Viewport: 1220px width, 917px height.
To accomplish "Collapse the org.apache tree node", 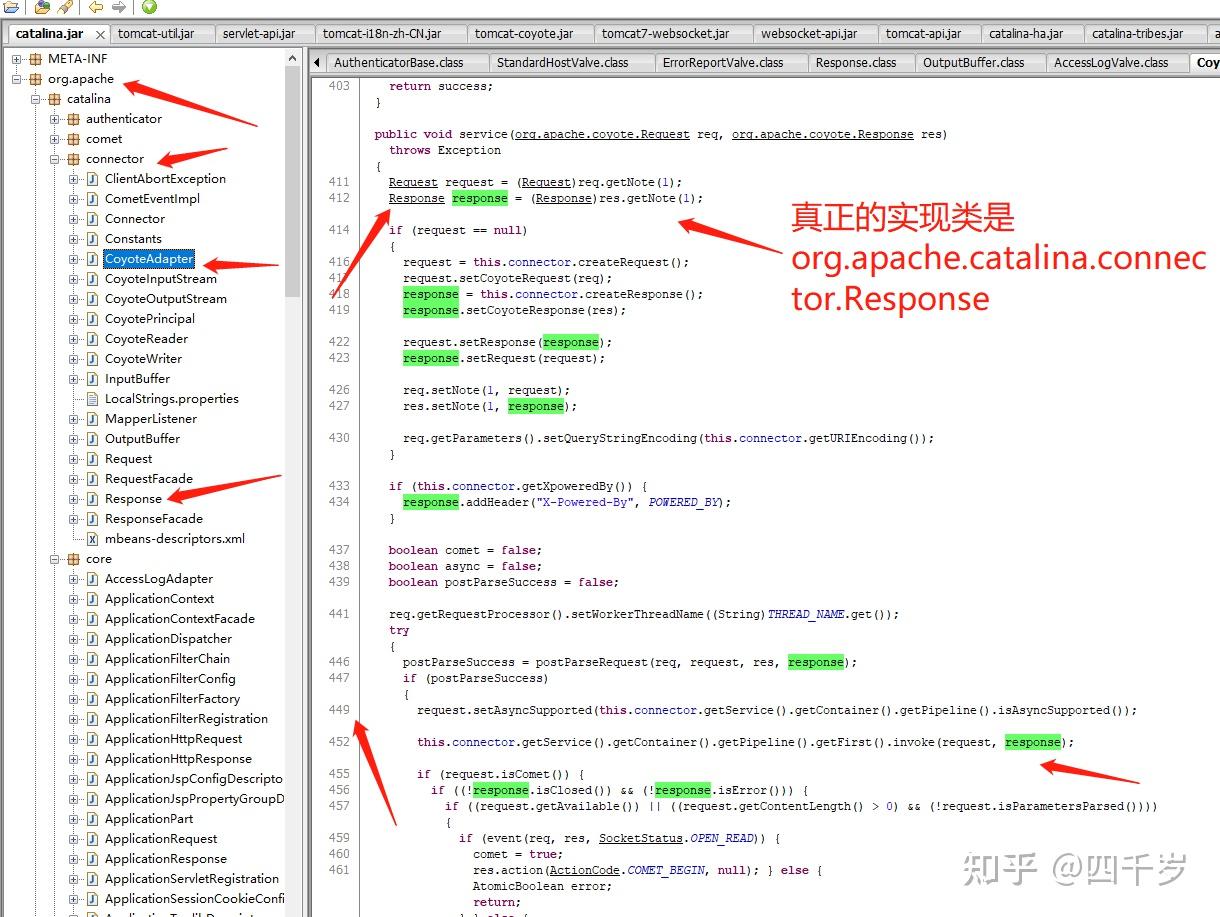I will point(17,79).
